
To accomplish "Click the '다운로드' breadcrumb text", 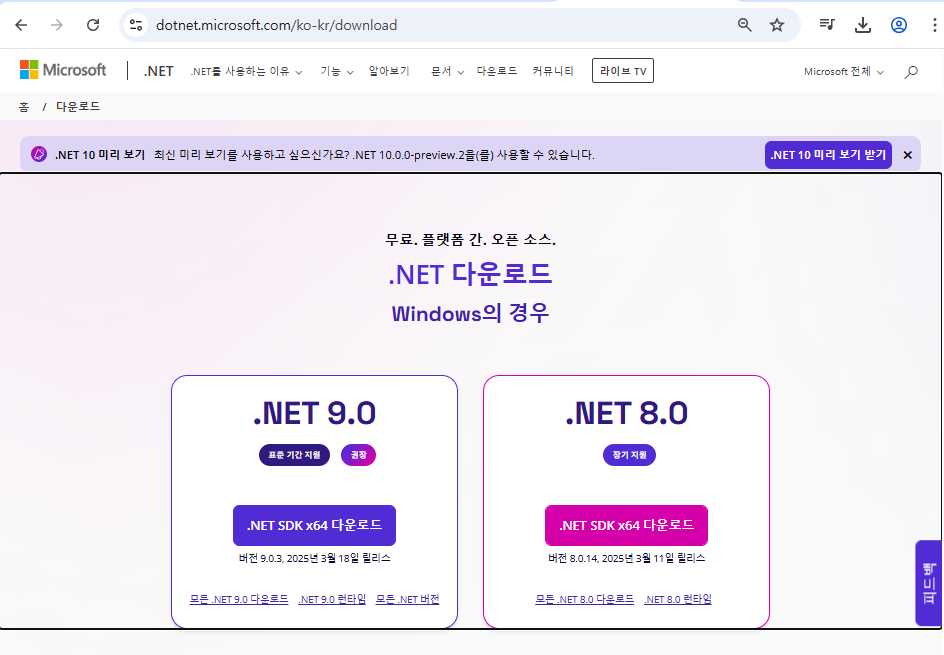I will tap(78, 107).
